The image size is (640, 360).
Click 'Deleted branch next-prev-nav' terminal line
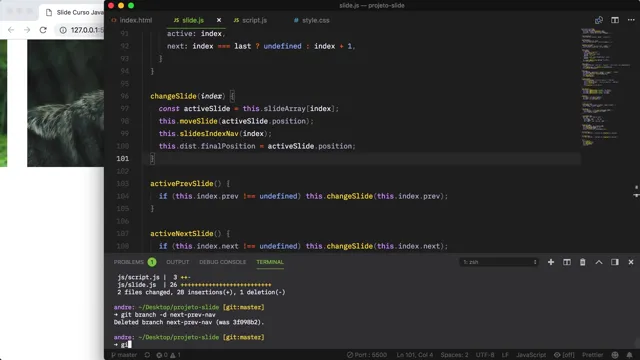coord(189,322)
